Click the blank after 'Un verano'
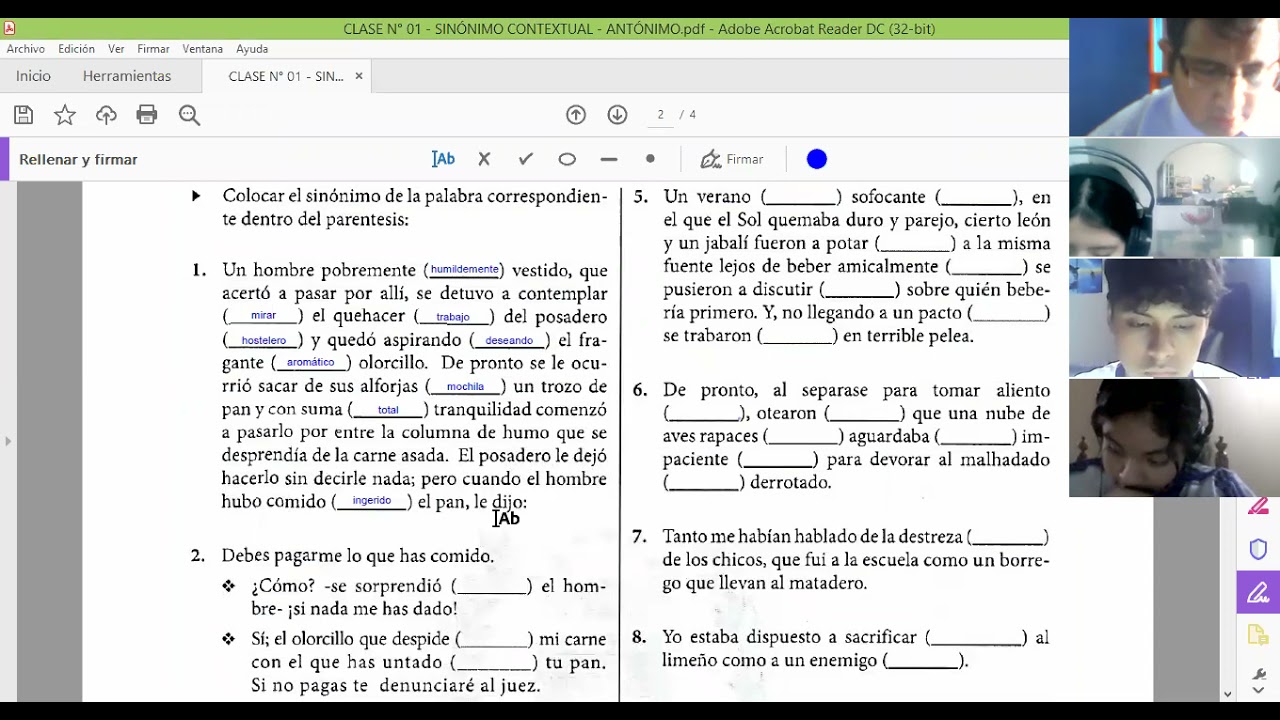The width and height of the screenshot is (1280, 720). point(800,198)
